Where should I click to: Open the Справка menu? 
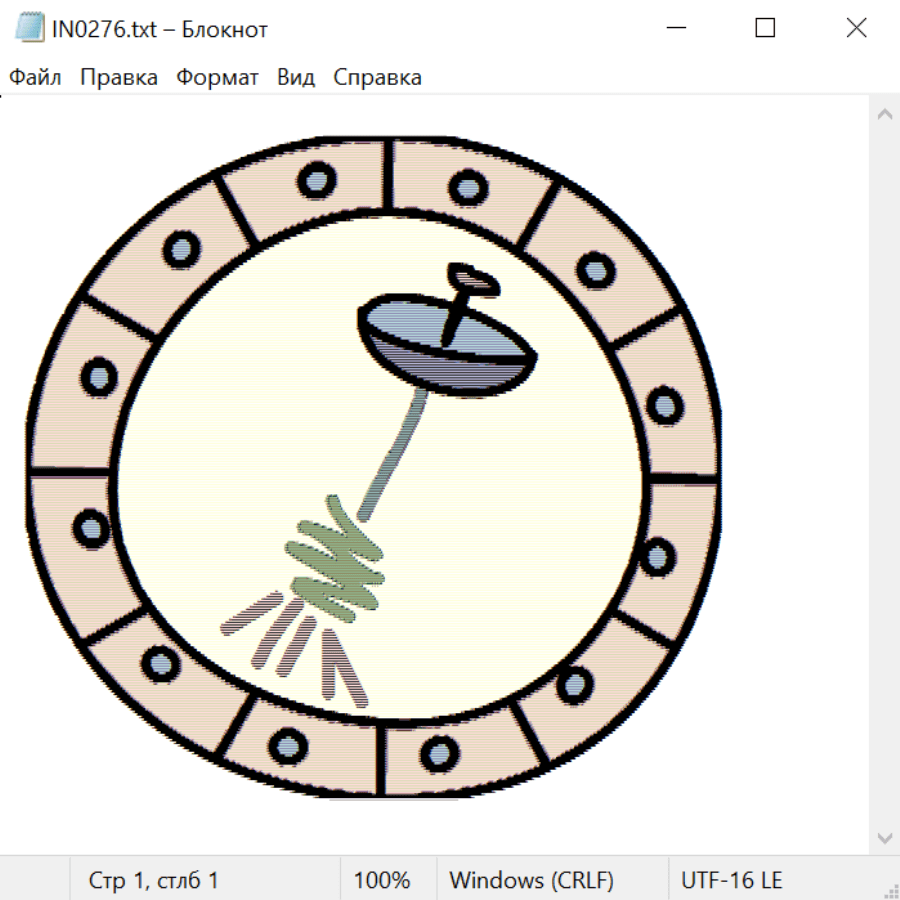click(377, 78)
